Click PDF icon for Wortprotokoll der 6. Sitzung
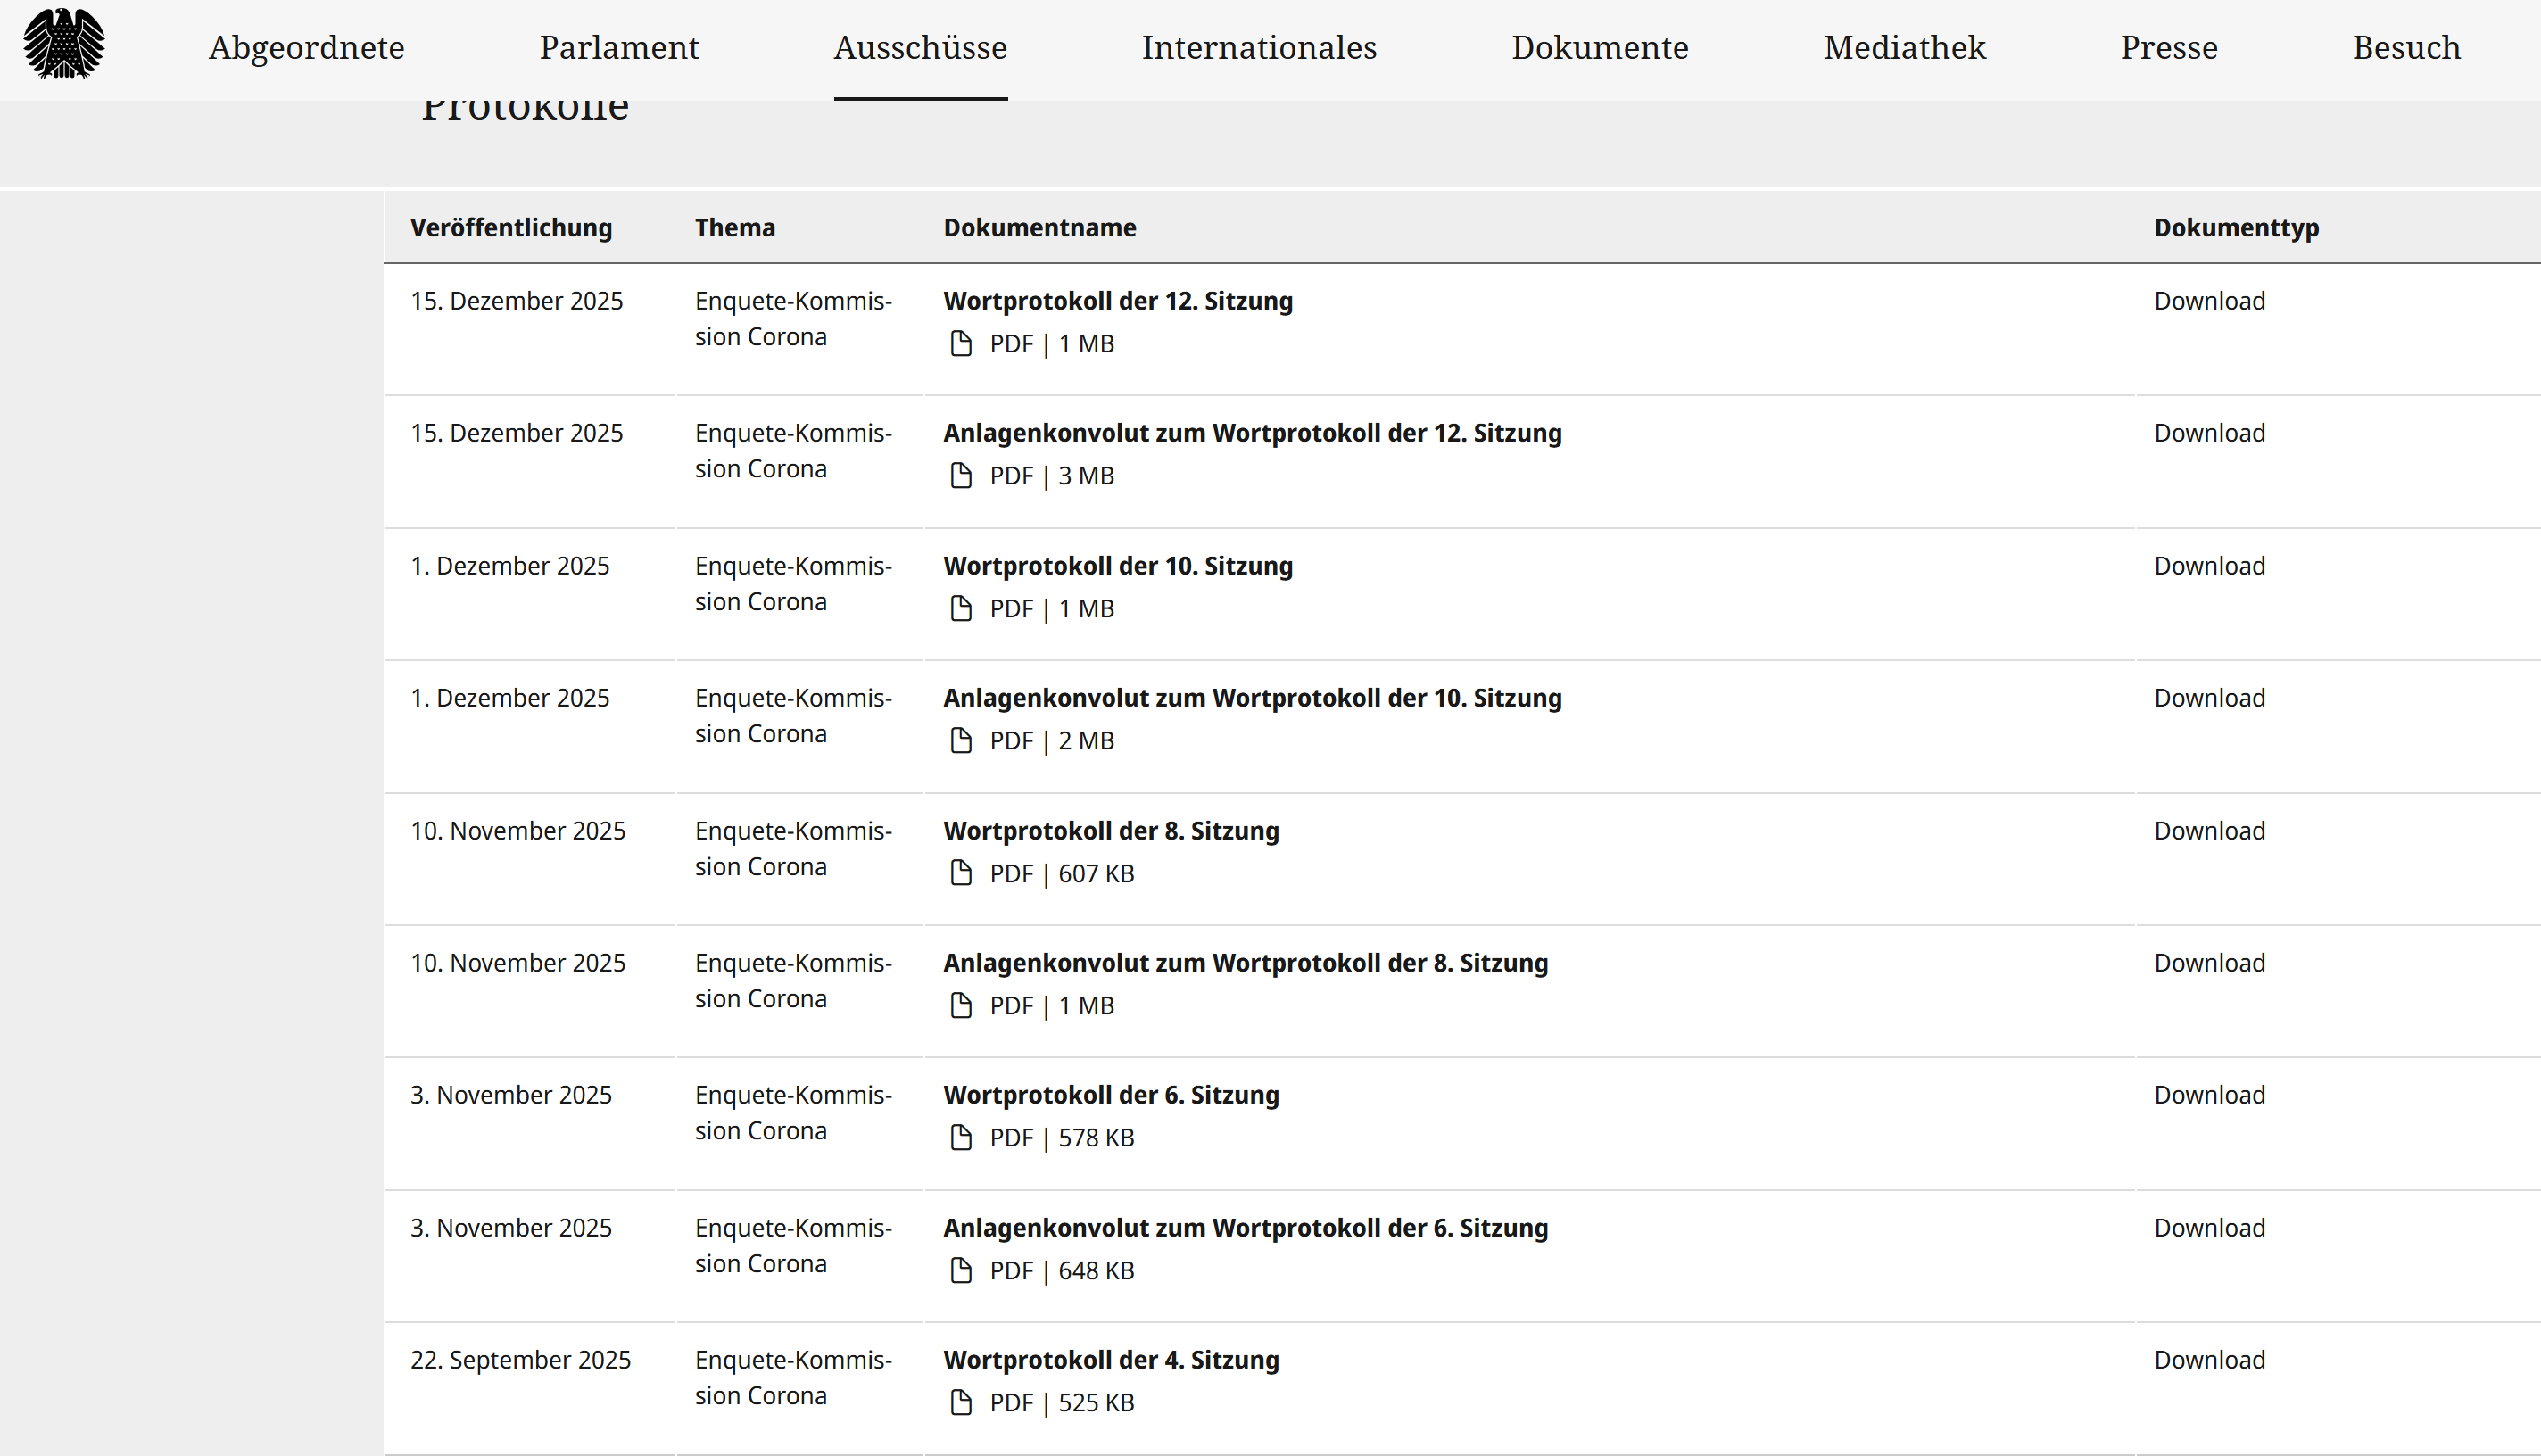Screen dimensions: 2541x1456 pyautogui.click(x=960, y=1138)
